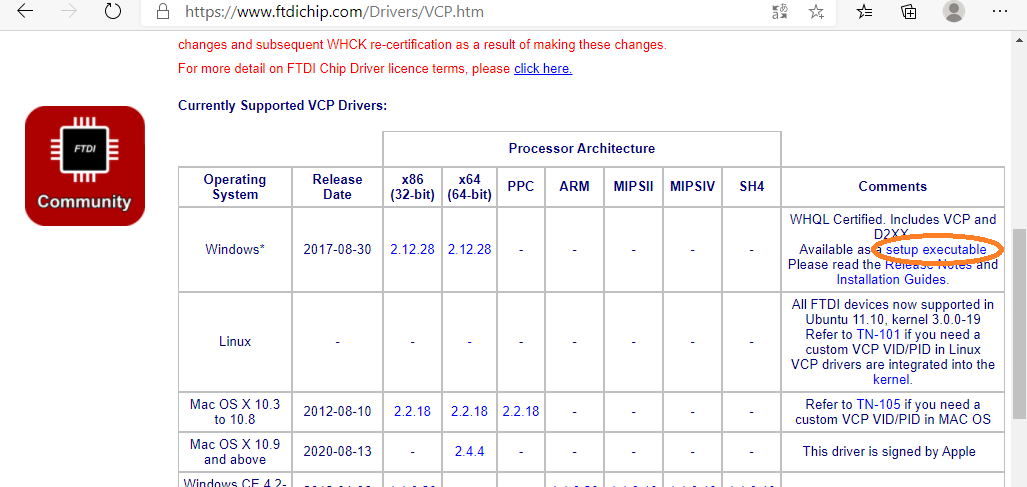Click the 'PPC' column header
The width and height of the screenshot is (1027, 487).
pos(521,187)
